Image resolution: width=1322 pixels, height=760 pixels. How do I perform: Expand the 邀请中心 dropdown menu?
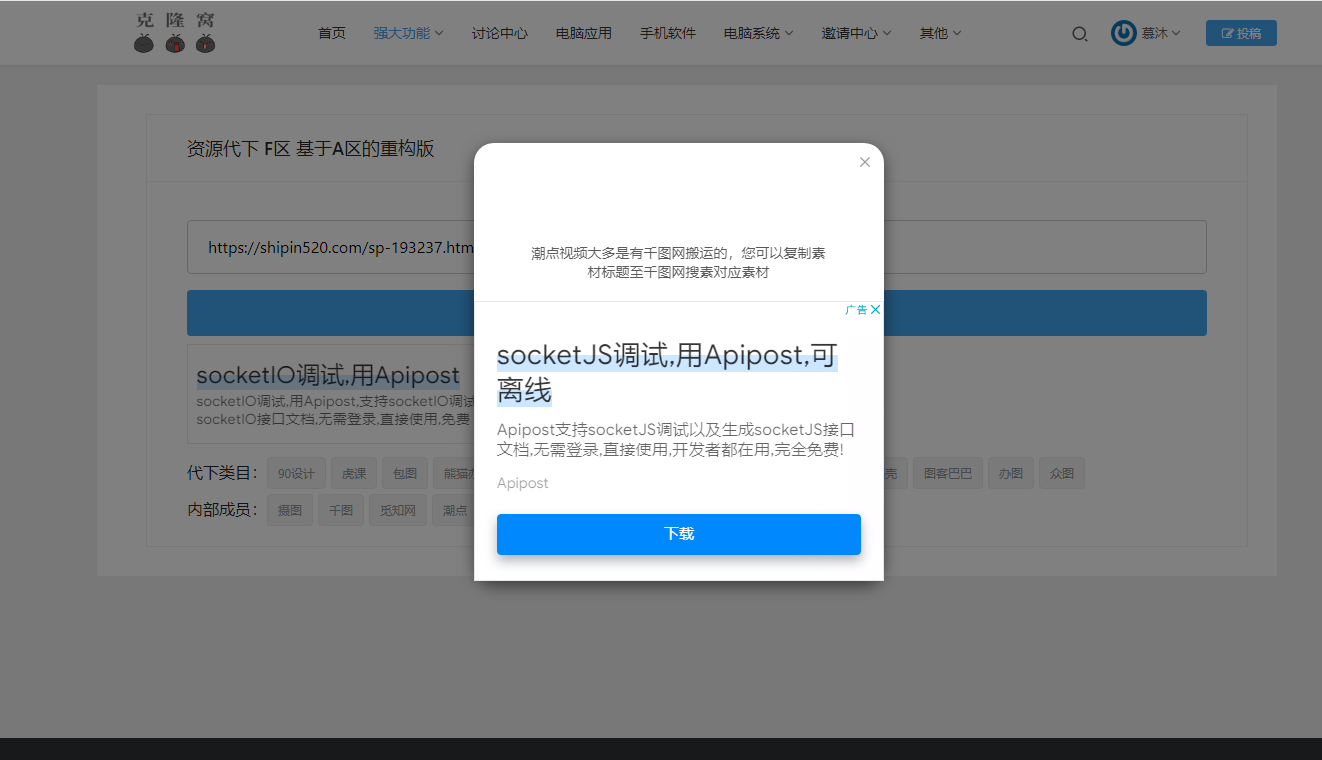click(857, 33)
